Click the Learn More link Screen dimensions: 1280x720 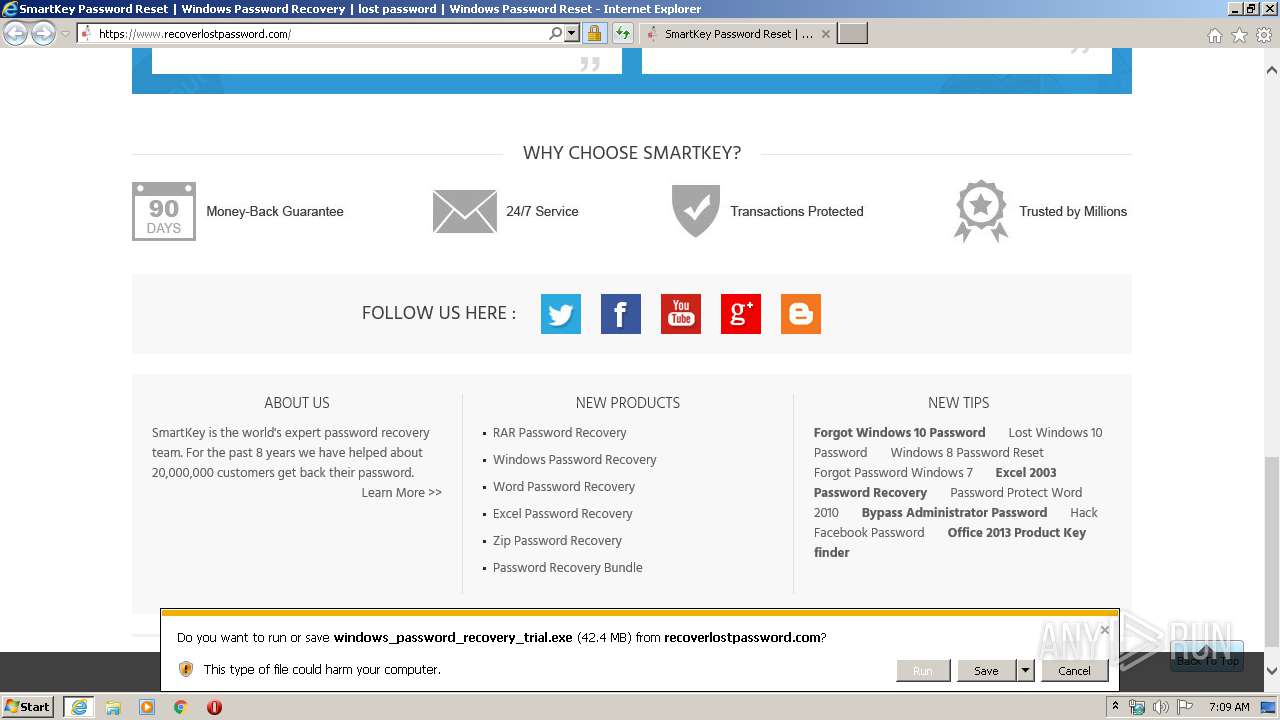pos(401,493)
